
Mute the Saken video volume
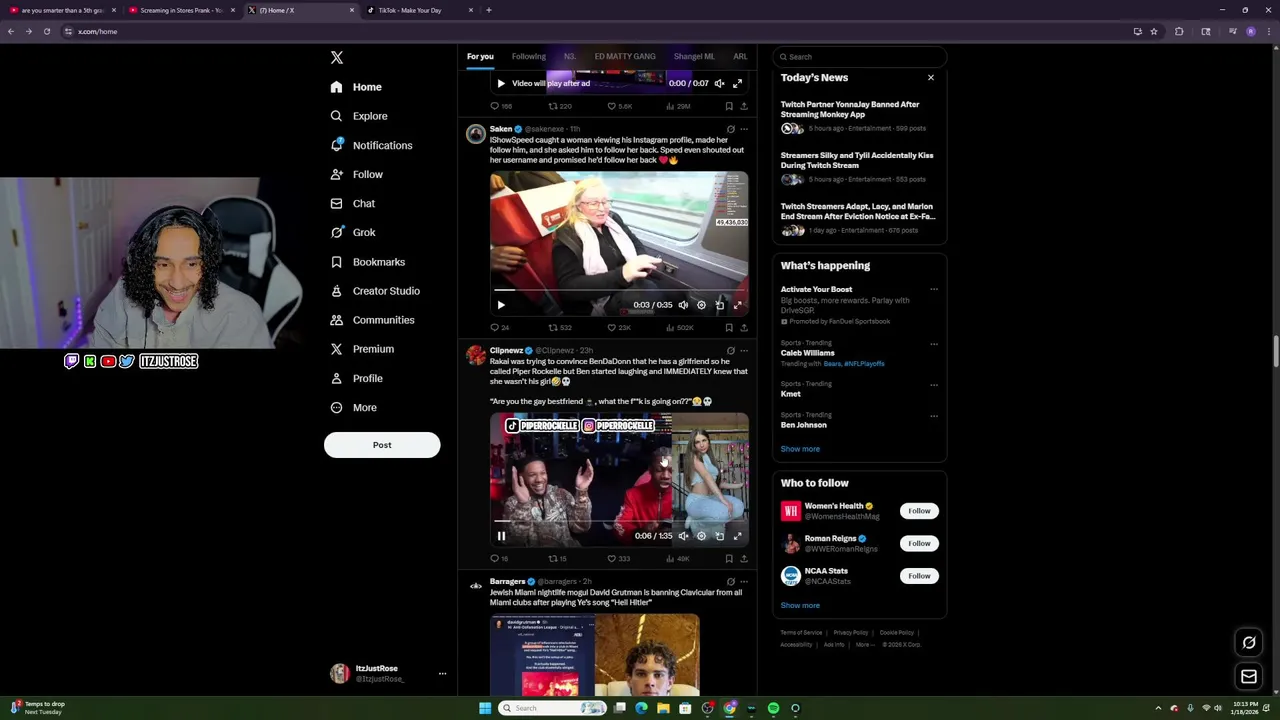683,305
